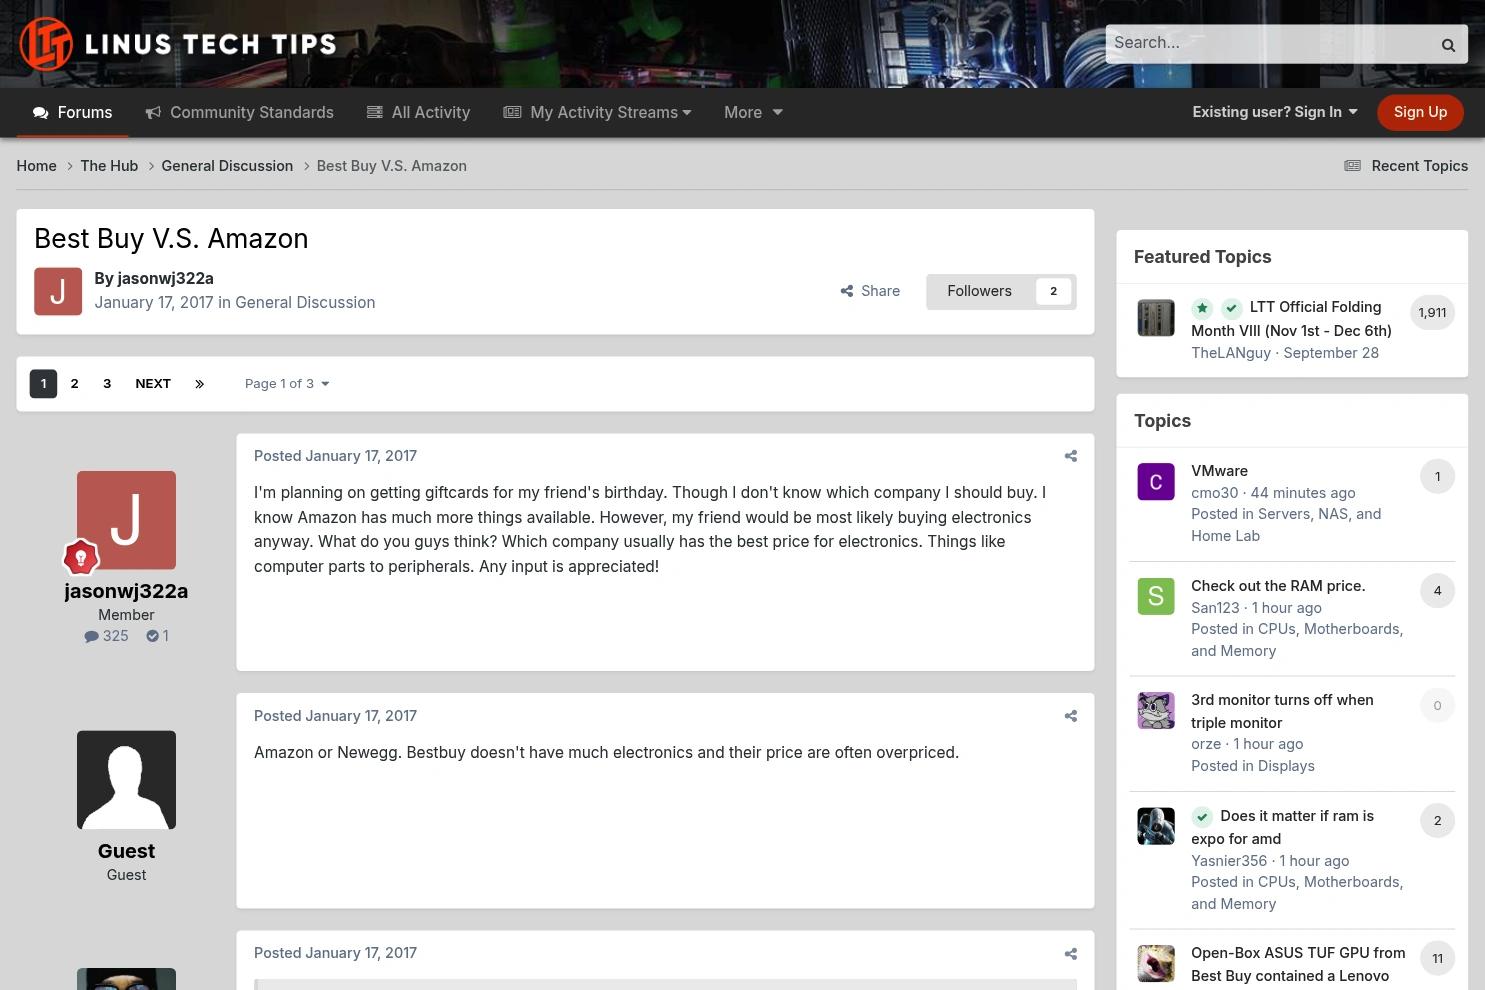The width and height of the screenshot is (1485, 990).
Task: Open San123 profile link
Action: (1215, 608)
